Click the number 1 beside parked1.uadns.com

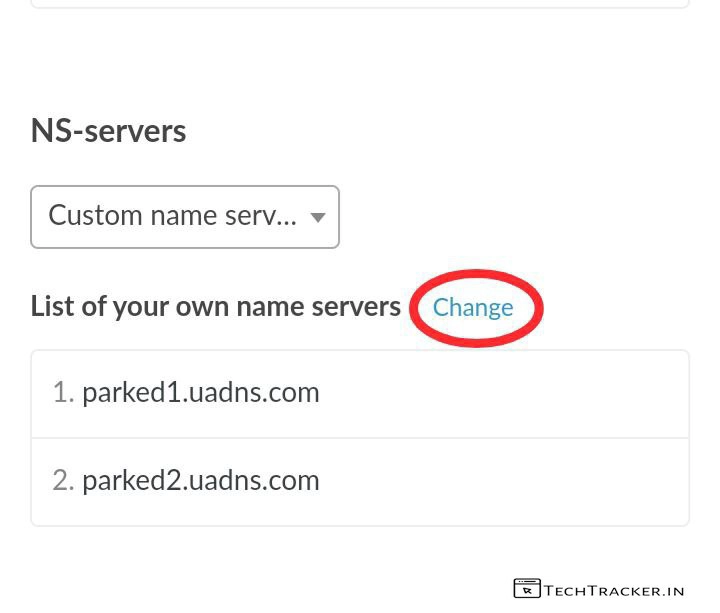pos(62,393)
